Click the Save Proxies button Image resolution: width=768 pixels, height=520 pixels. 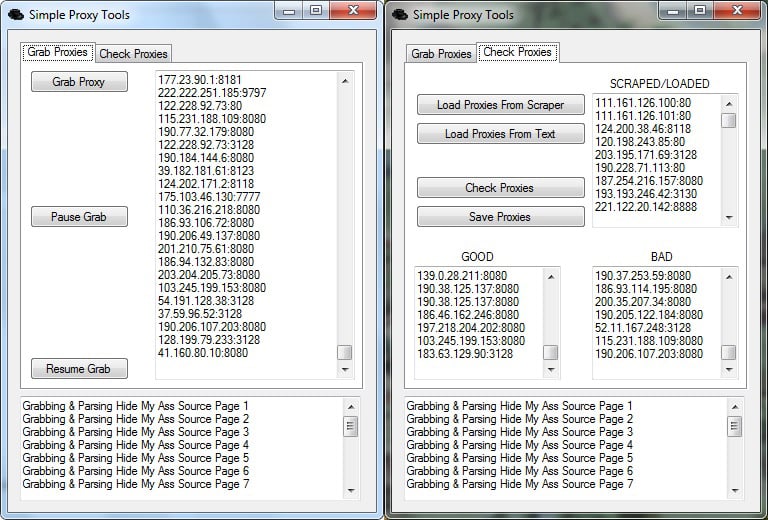tap(501, 216)
